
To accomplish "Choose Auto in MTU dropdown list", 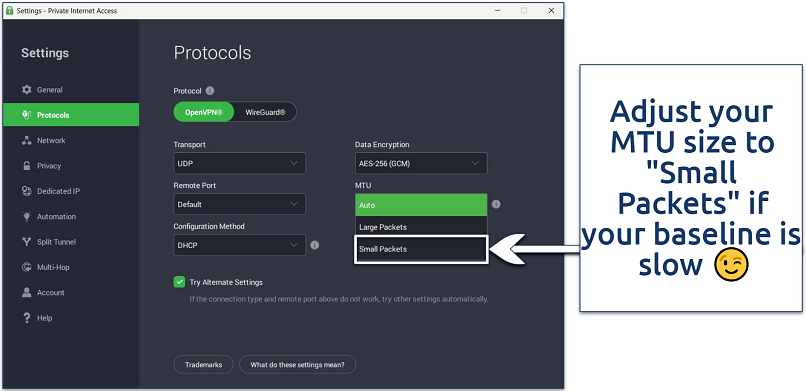I will click(x=421, y=205).
